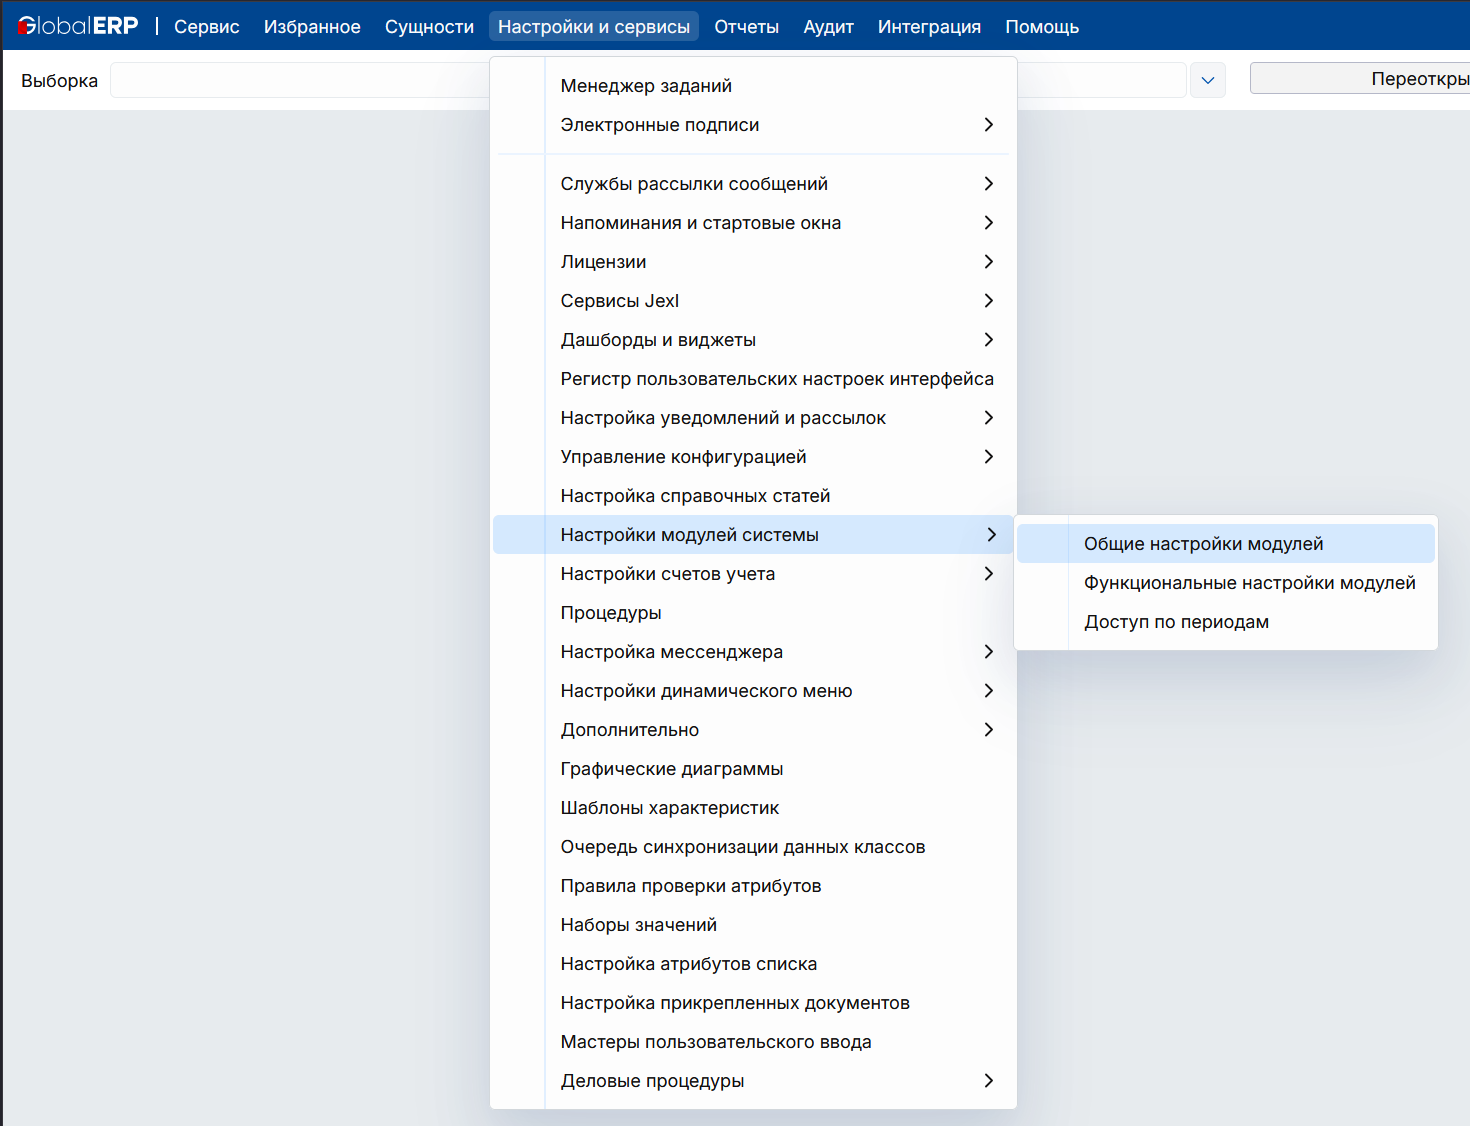Click Процедуры menu entry

(x=611, y=613)
